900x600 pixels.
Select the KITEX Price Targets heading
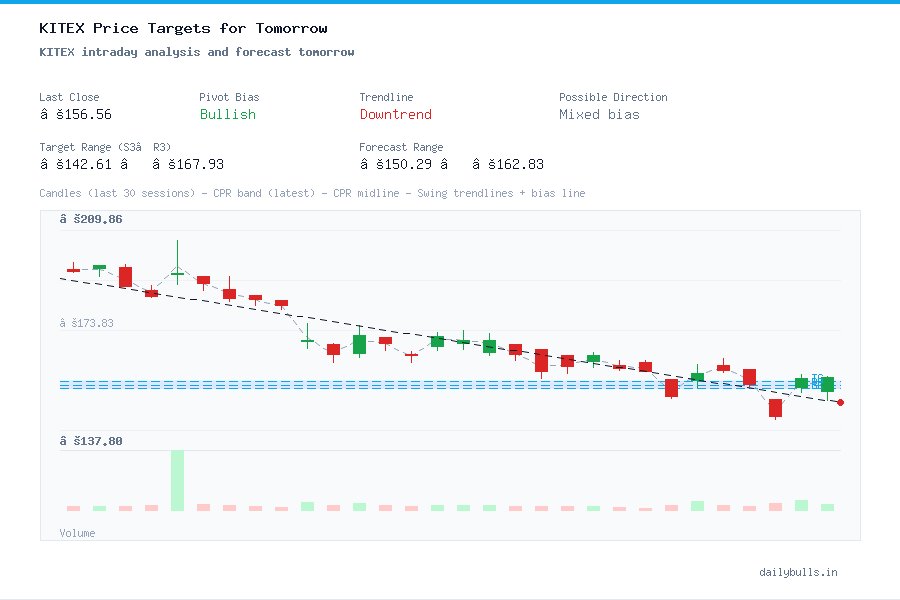click(181, 28)
